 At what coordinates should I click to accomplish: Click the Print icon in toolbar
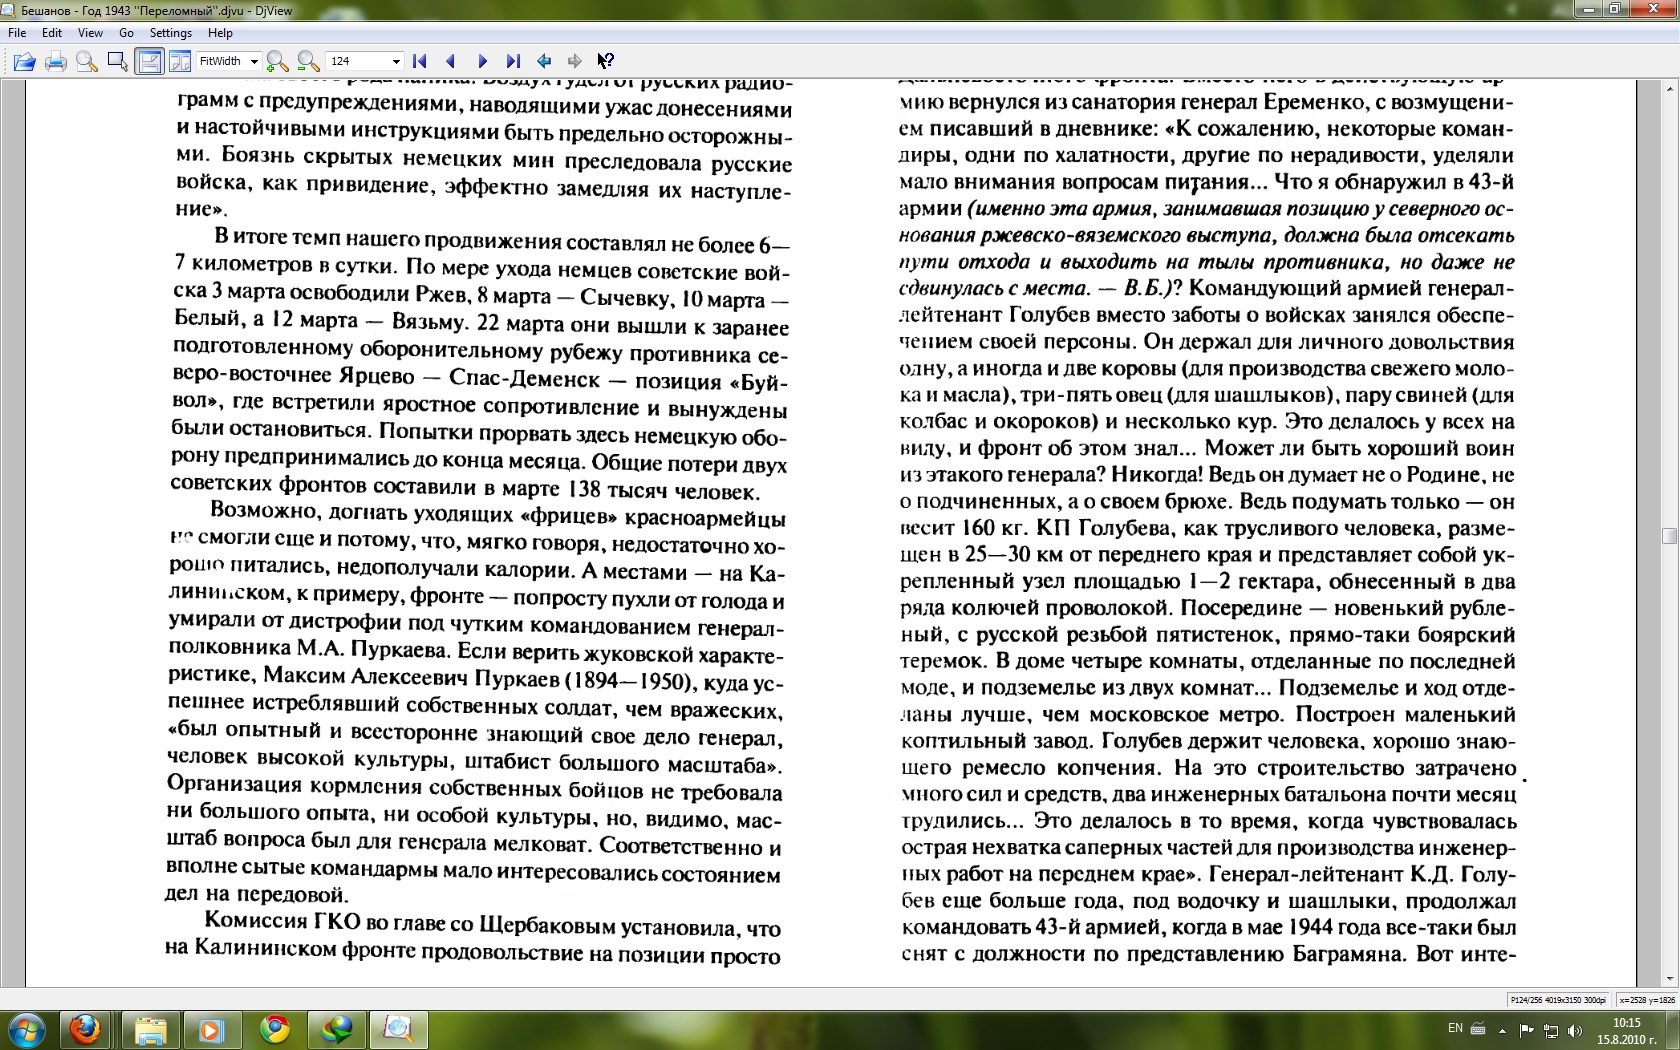tap(56, 62)
